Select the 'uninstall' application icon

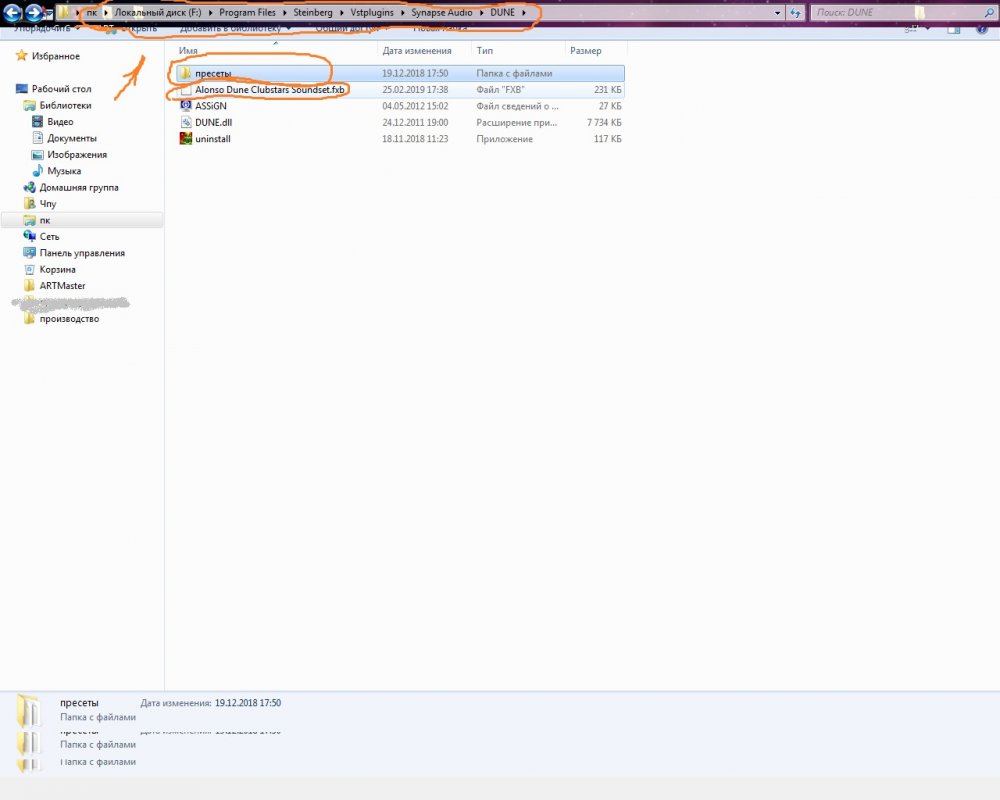click(x=186, y=138)
